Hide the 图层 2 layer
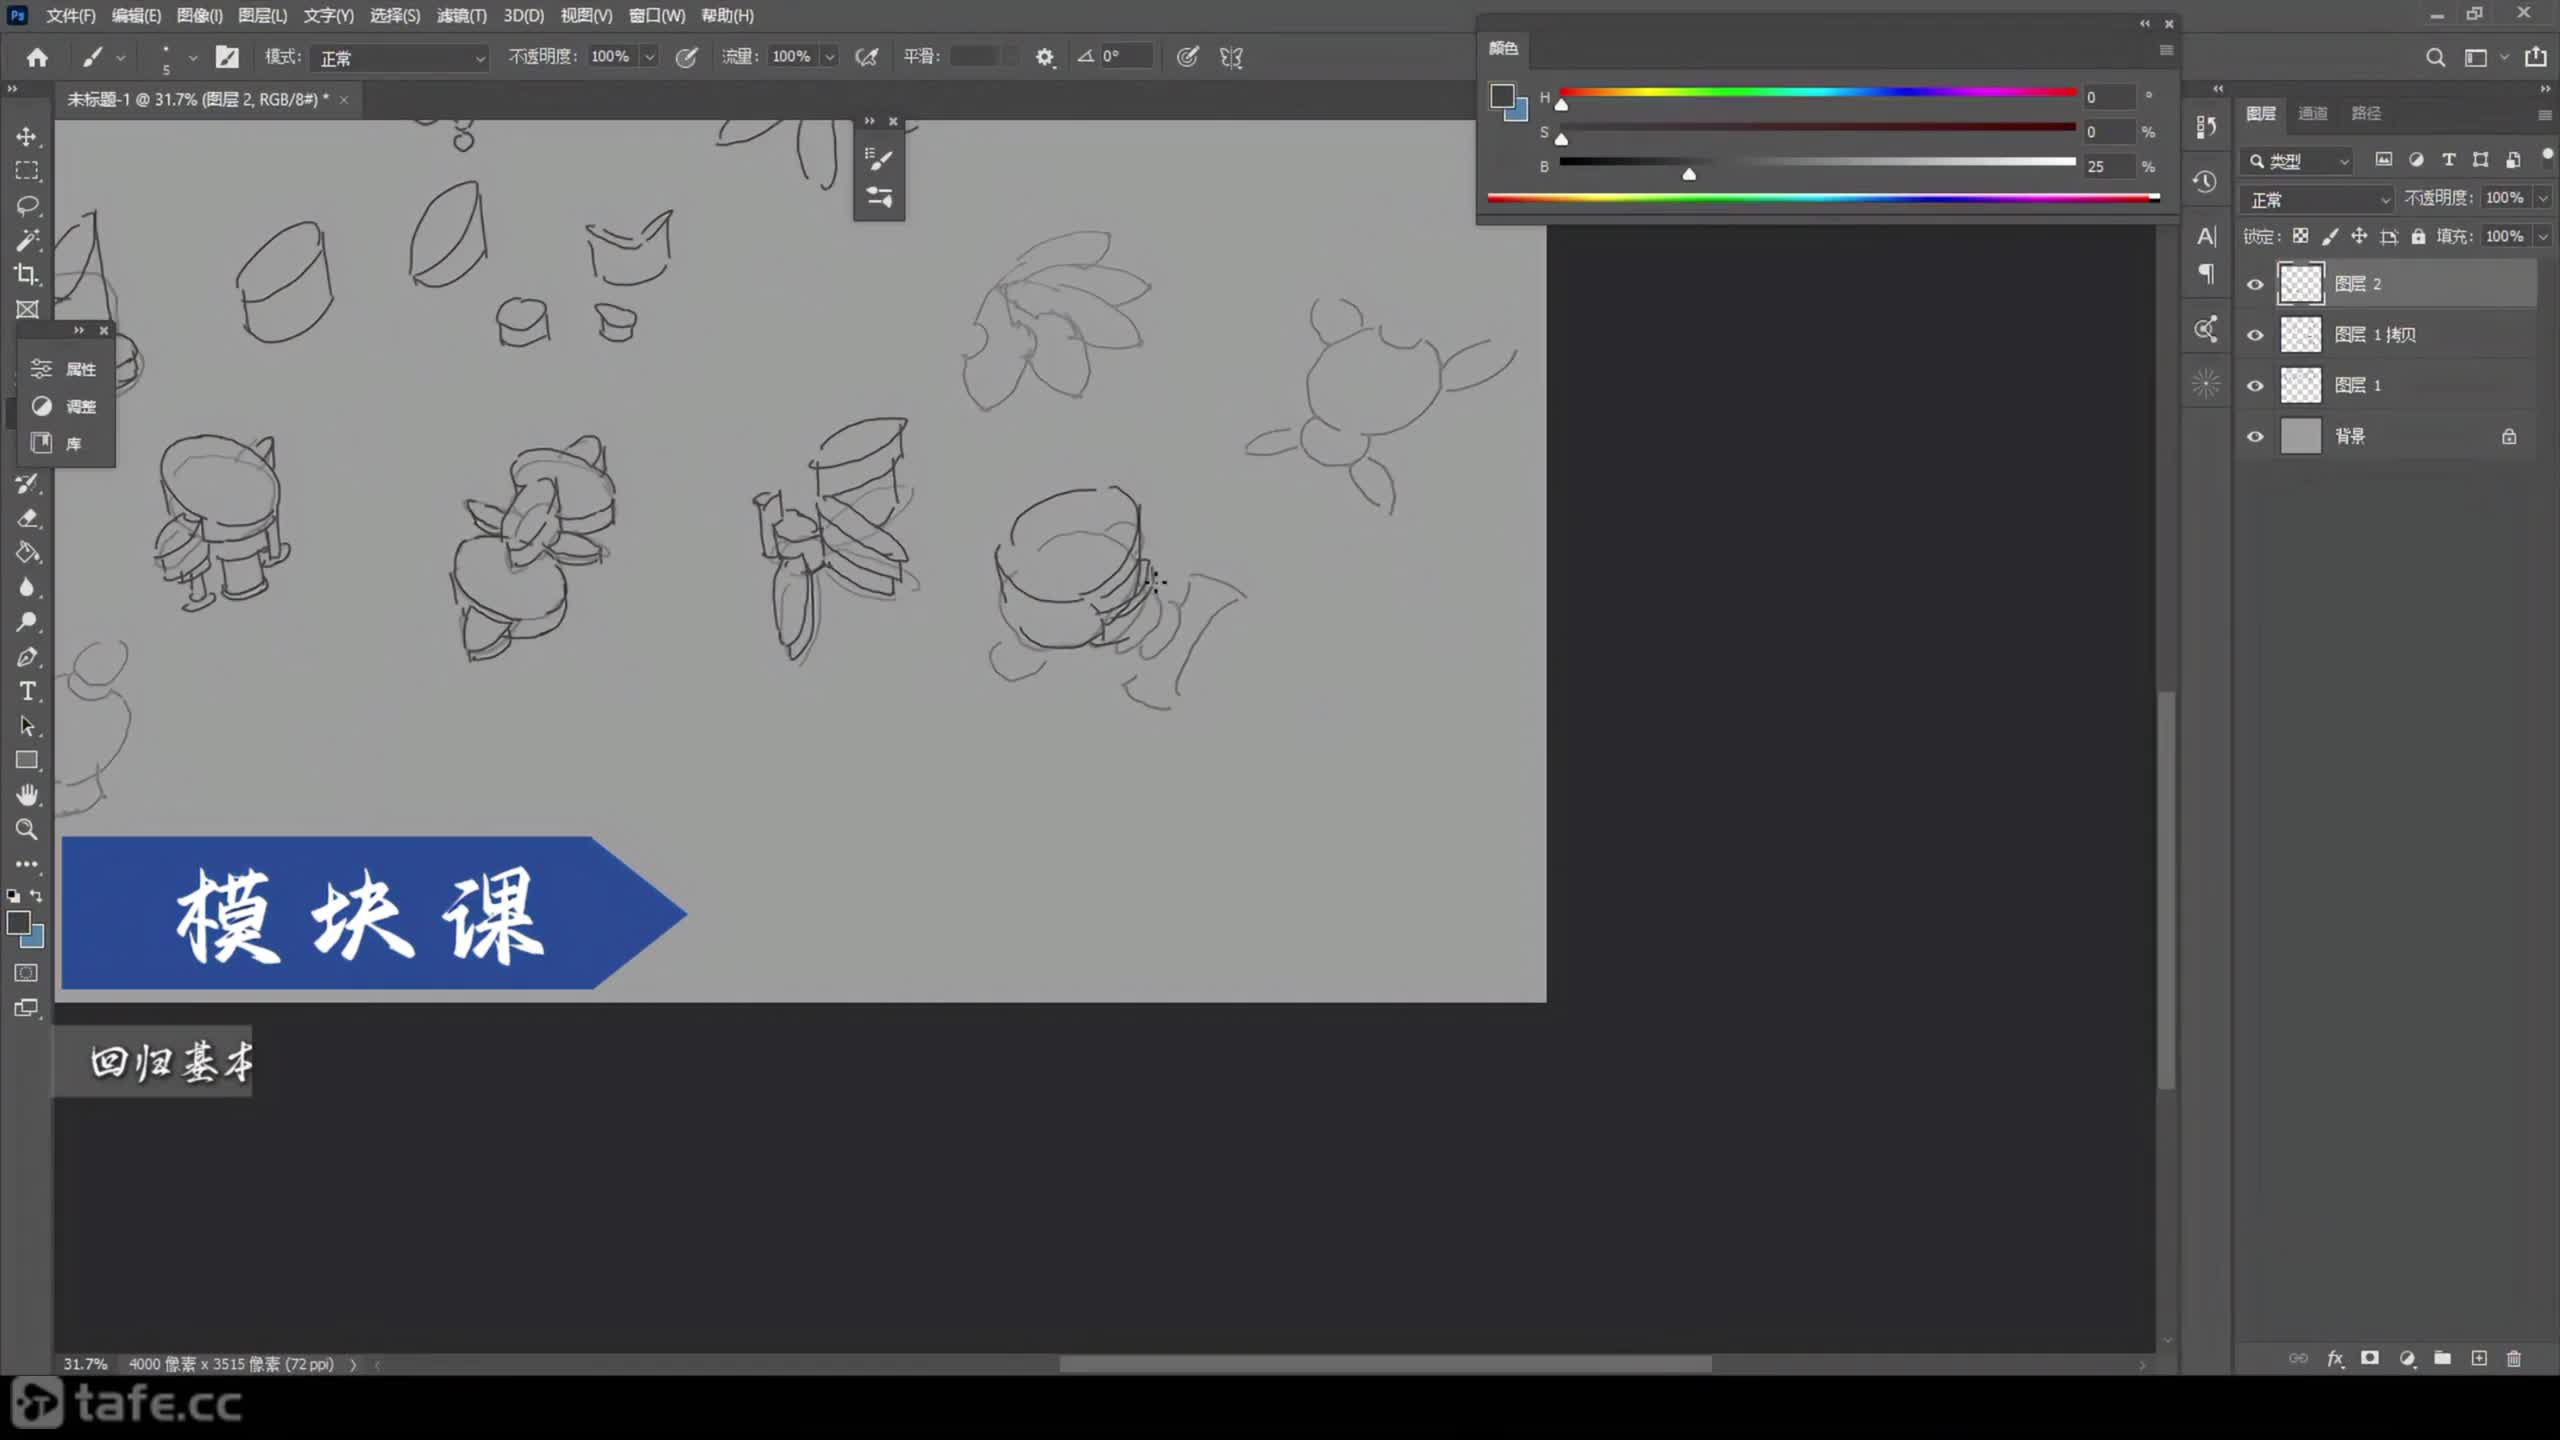Image resolution: width=2560 pixels, height=1440 pixels. pos(2255,284)
